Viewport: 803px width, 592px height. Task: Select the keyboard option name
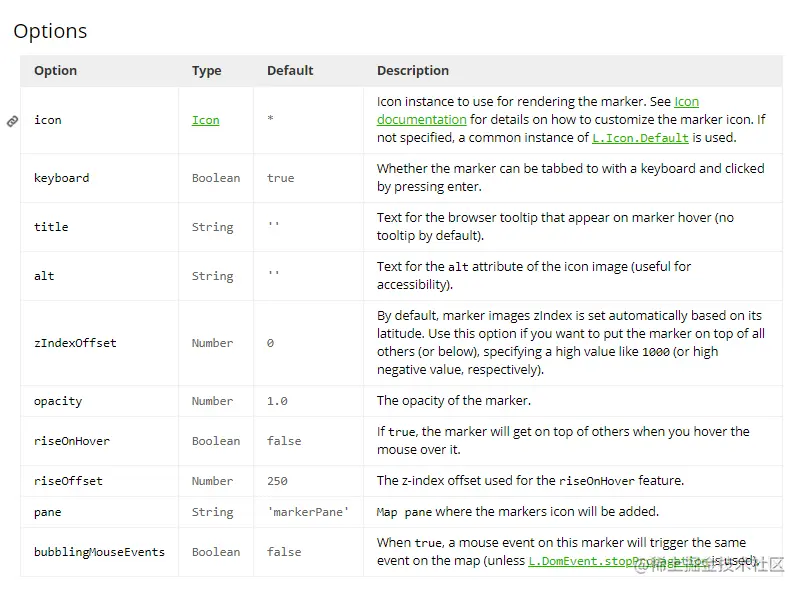tap(61, 178)
